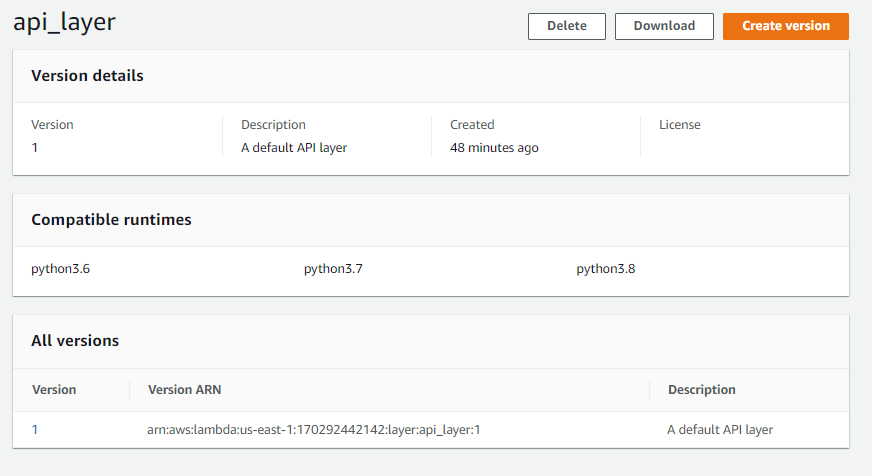Viewport: 872px width, 476px height.
Task: Click the api_layer page title
Action: pos(65,23)
